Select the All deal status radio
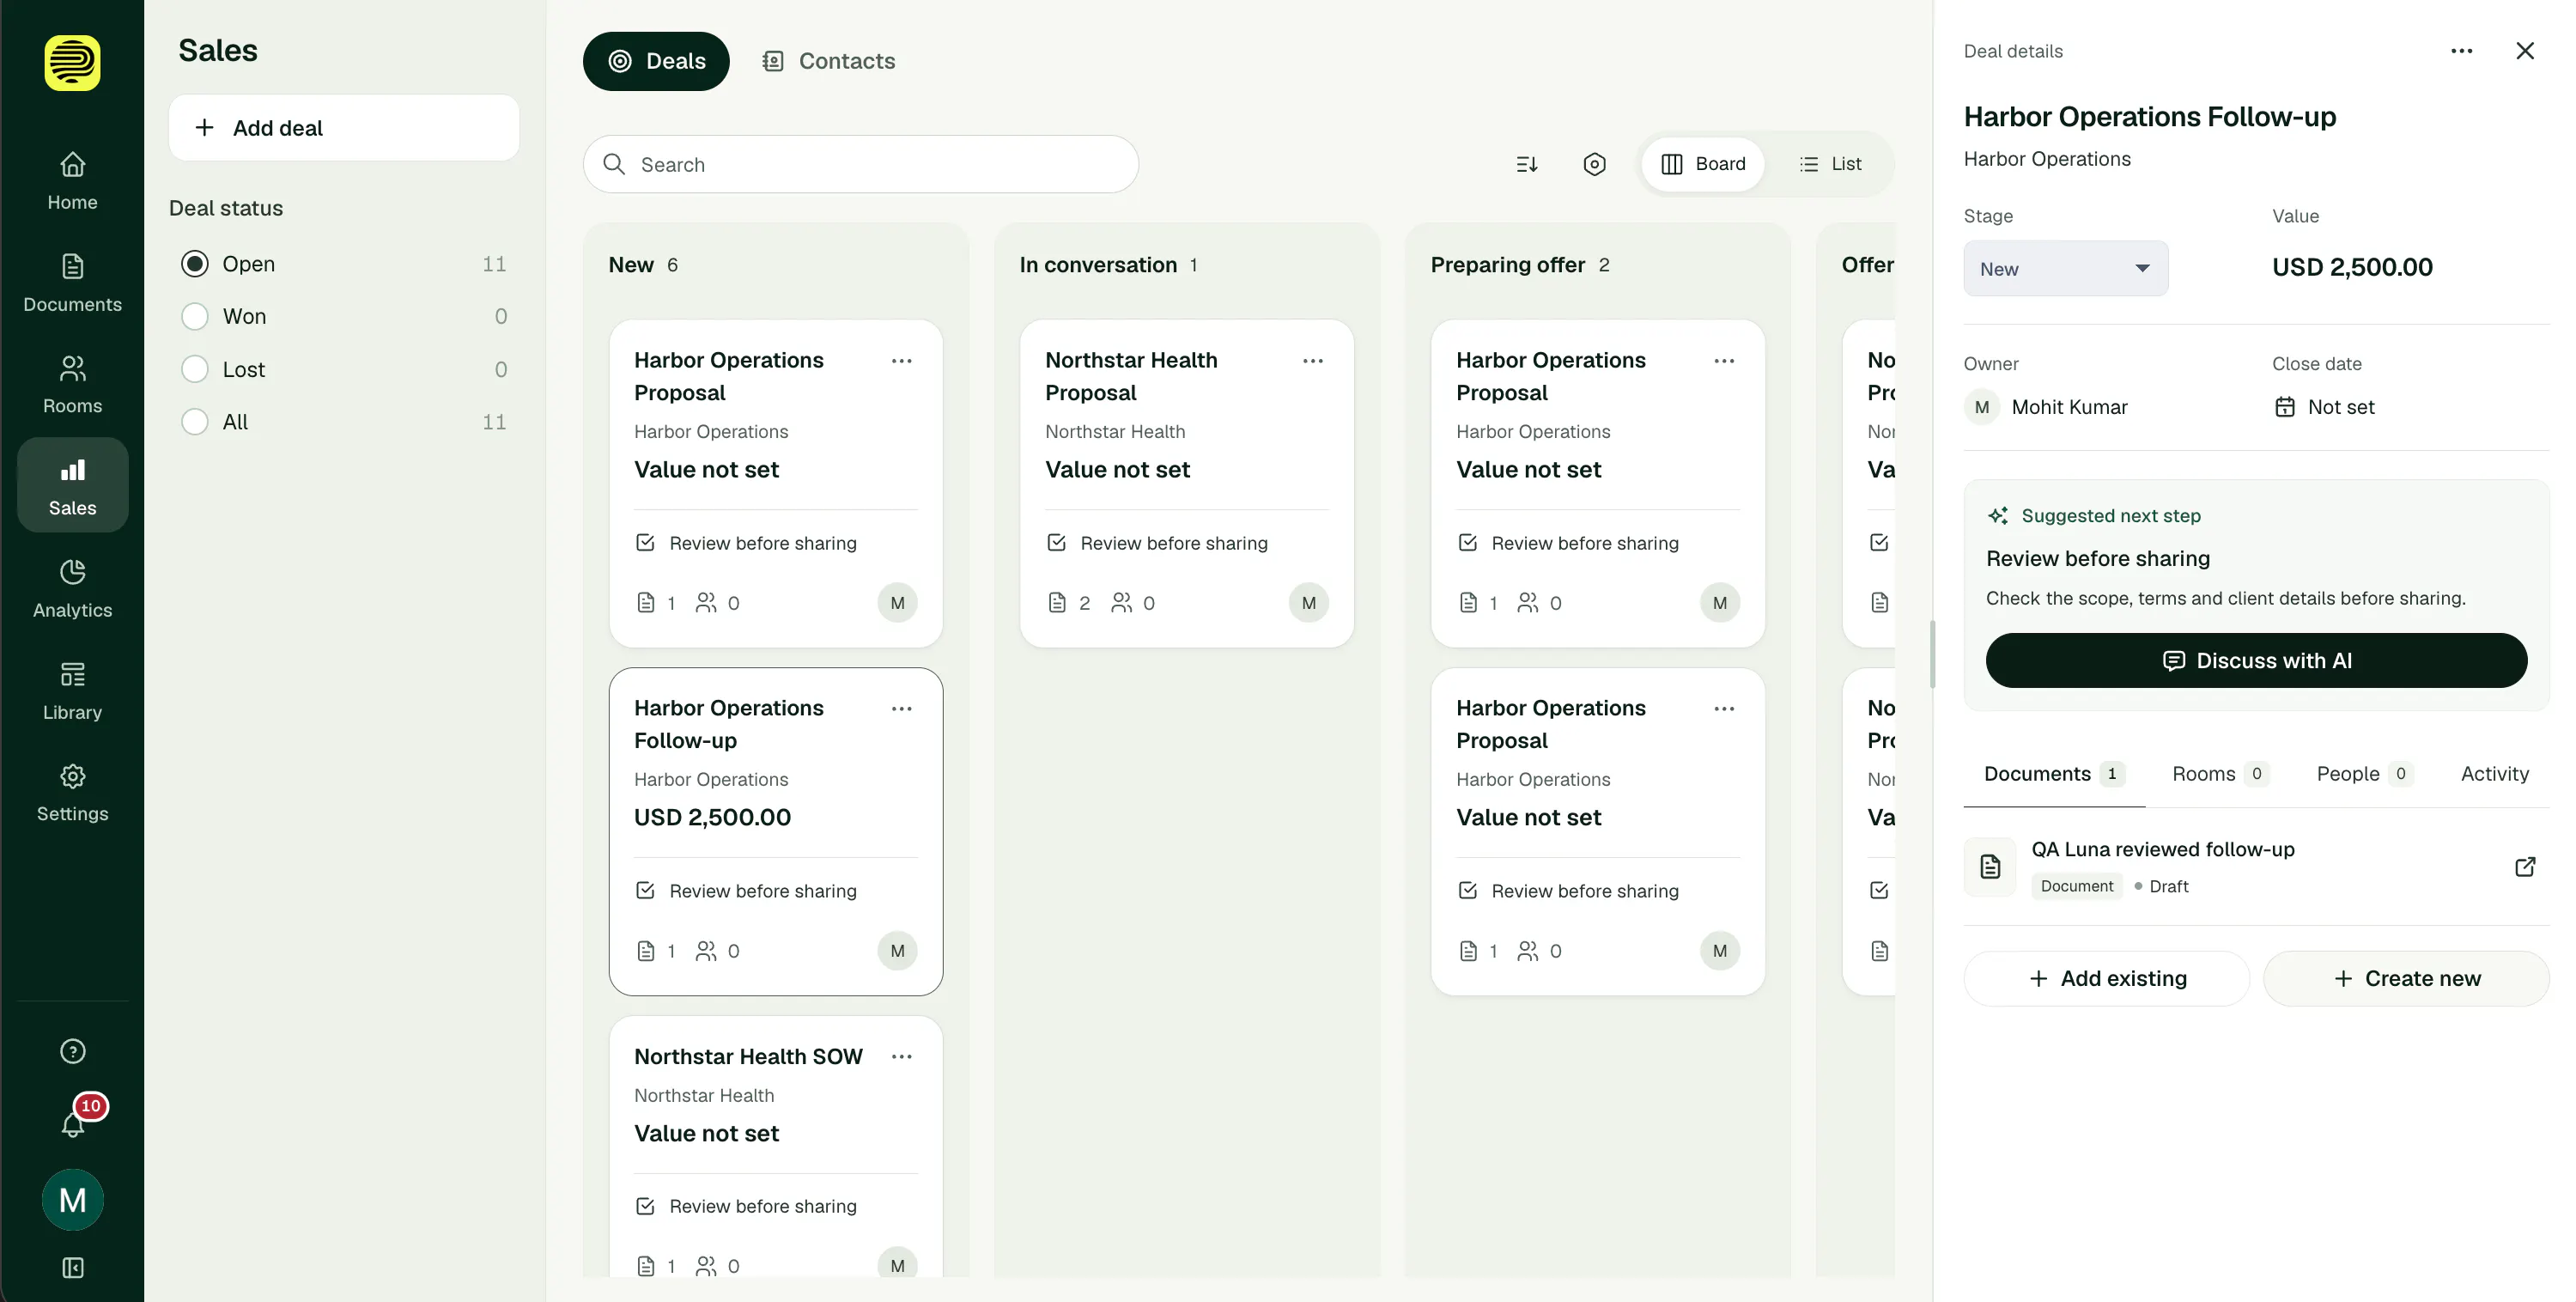Viewport: 2576px width, 1302px height. coord(194,422)
